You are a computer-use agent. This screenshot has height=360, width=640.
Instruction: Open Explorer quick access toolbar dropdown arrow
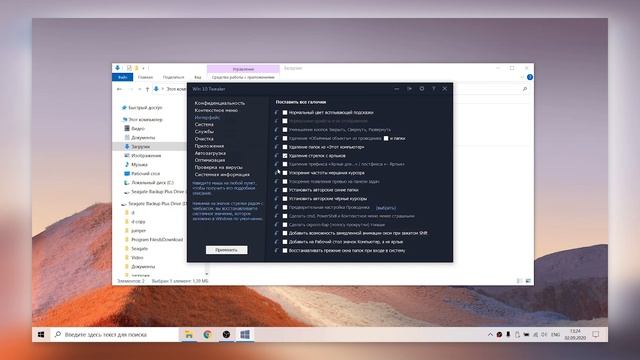(x=143, y=68)
